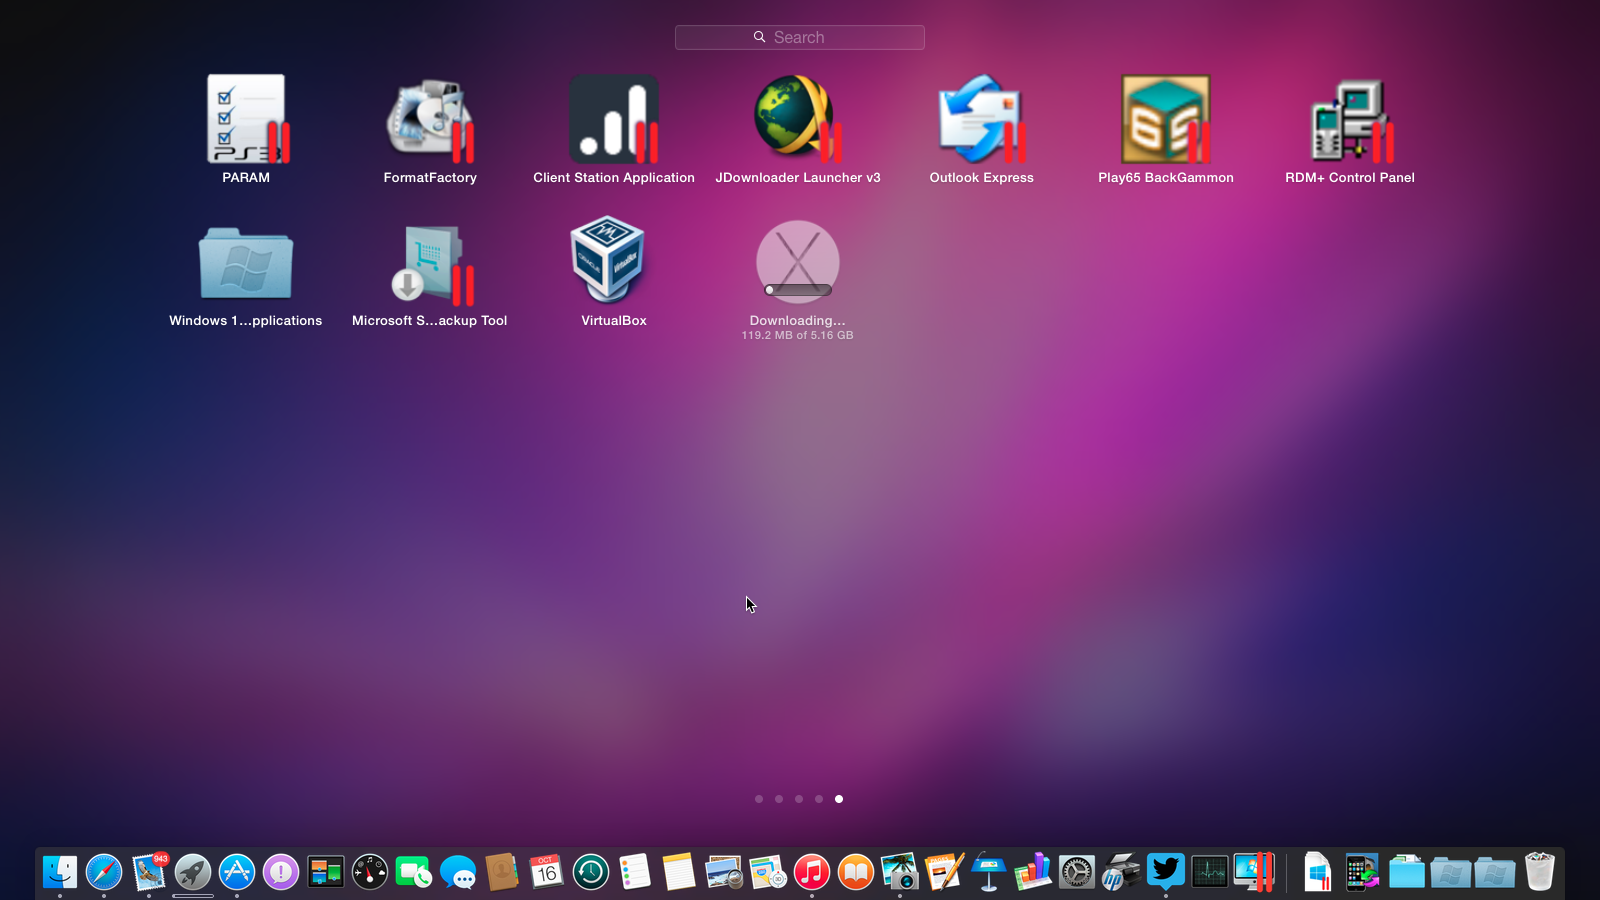
Task: Open Client Station Application
Action: pos(614,120)
